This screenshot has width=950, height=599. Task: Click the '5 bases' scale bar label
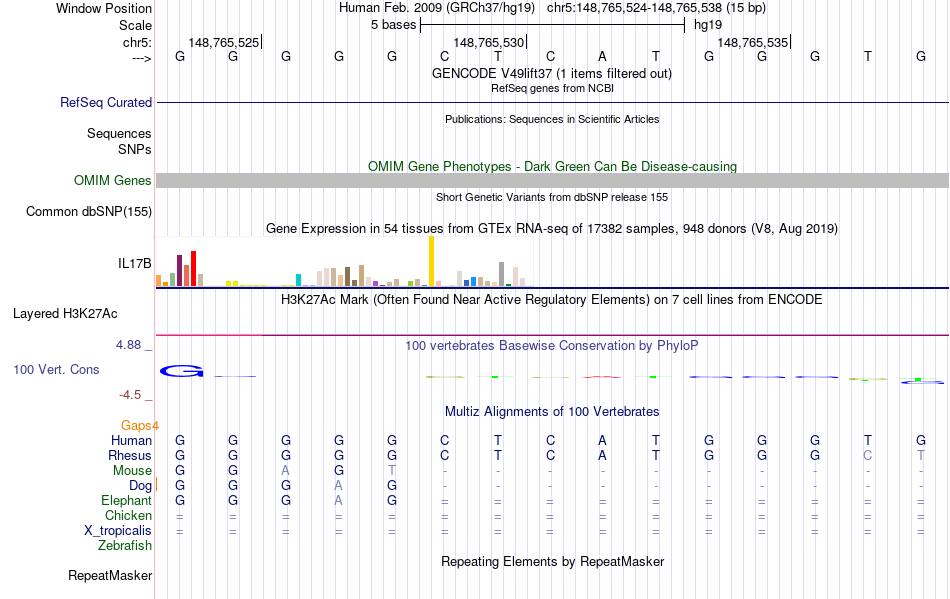[394, 25]
